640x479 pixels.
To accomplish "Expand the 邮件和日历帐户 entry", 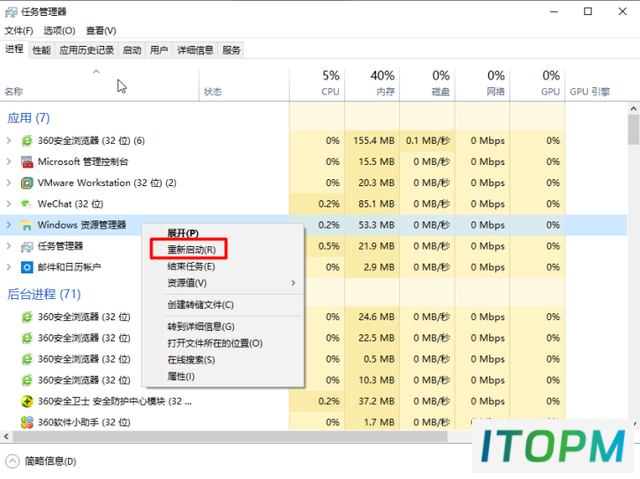I will click(9, 267).
